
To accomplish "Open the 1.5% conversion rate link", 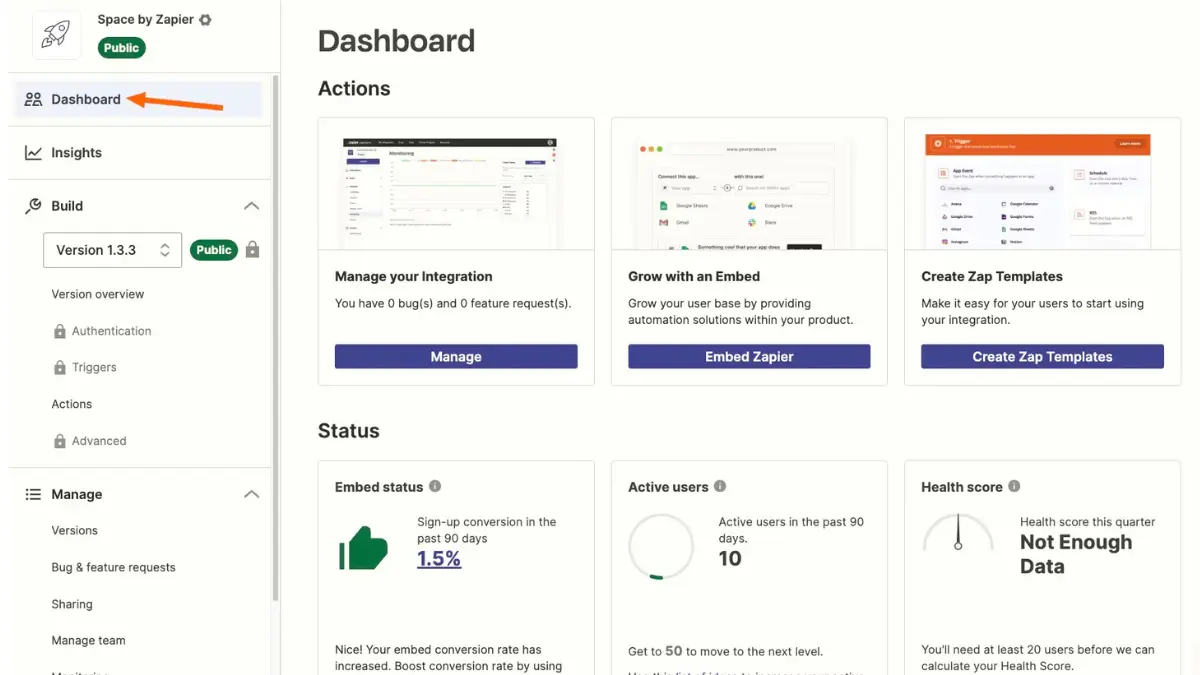I will (x=439, y=559).
